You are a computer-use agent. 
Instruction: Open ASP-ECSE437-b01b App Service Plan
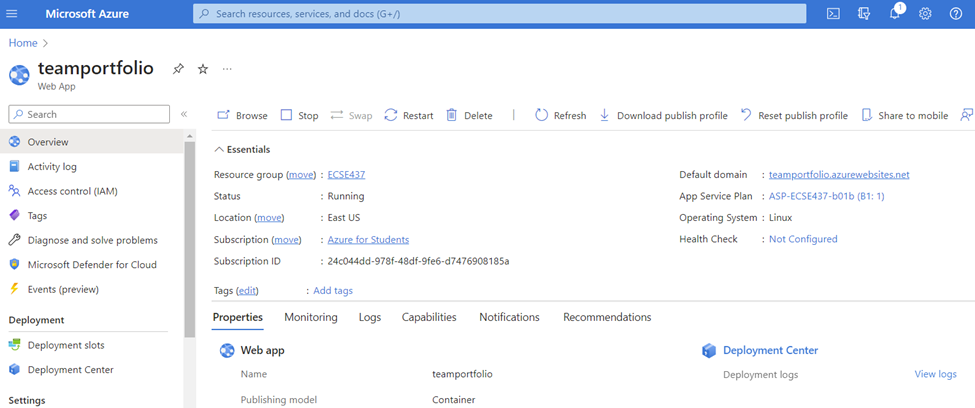pos(826,196)
